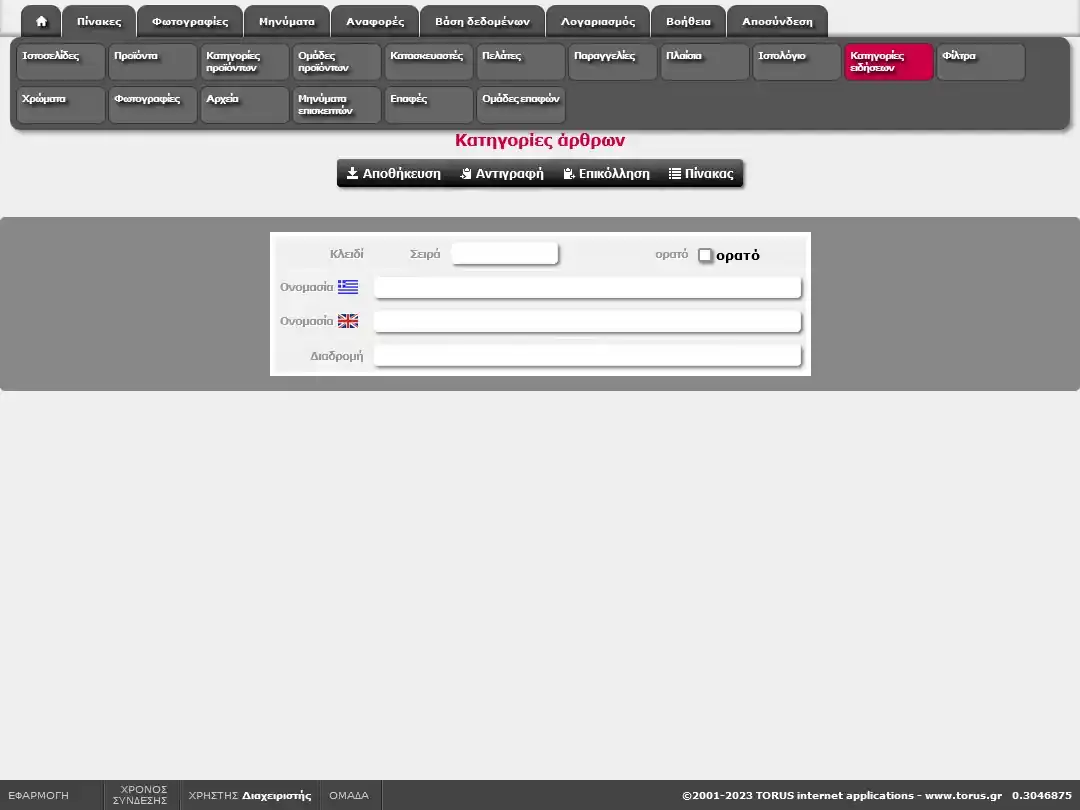Open the Πίνακας table list view
The width and height of the screenshot is (1080, 810).
pyautogui.click(x=701, y=173)
